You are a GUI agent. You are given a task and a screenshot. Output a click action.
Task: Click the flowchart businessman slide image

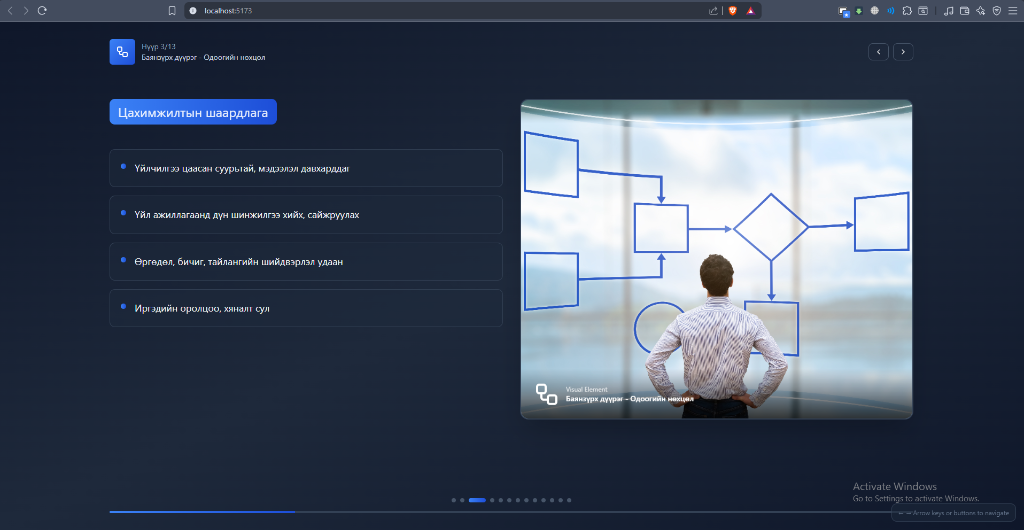point(716,259)
